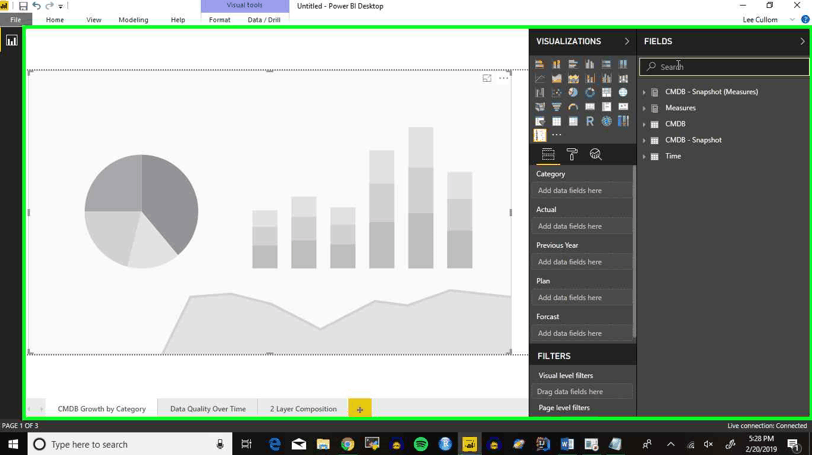Choose the Stacked area chart visual
Screen dimensions: 813x455
573,79
